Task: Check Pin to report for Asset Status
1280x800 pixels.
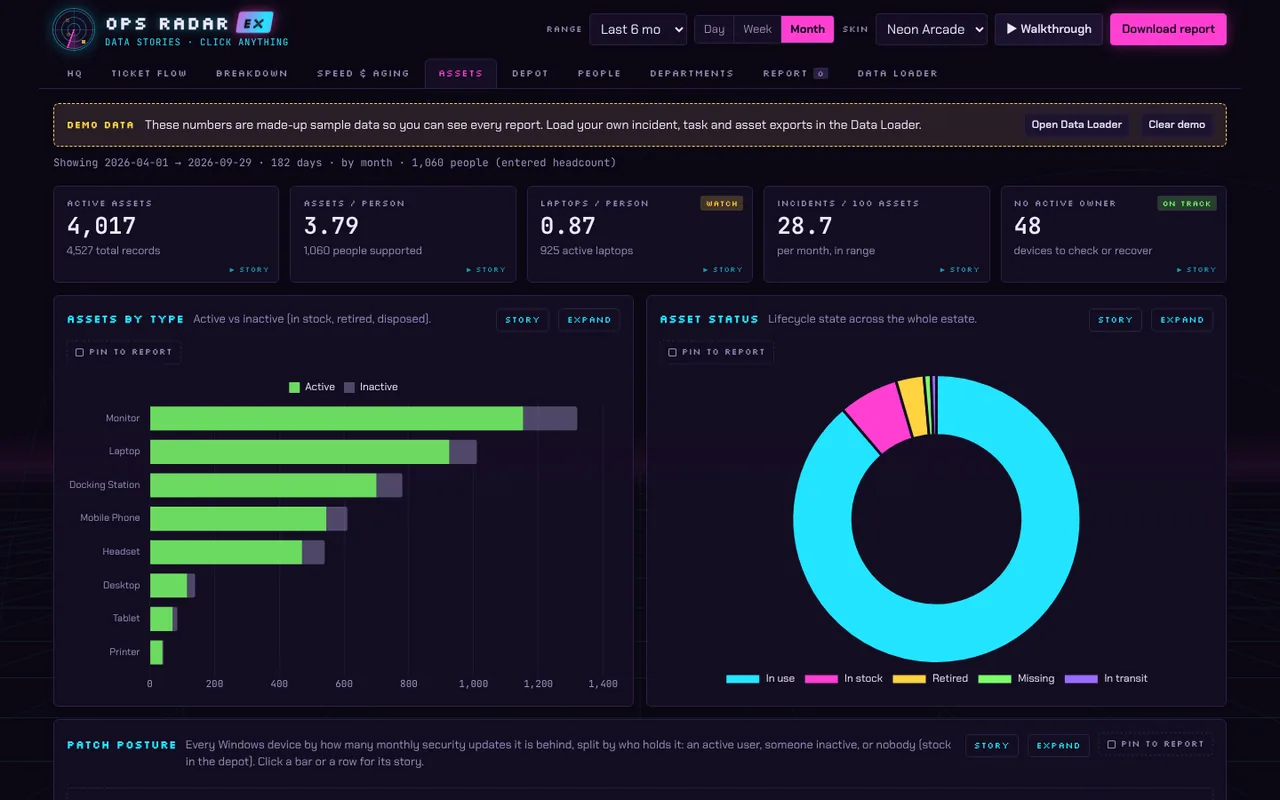Action: 673,352
